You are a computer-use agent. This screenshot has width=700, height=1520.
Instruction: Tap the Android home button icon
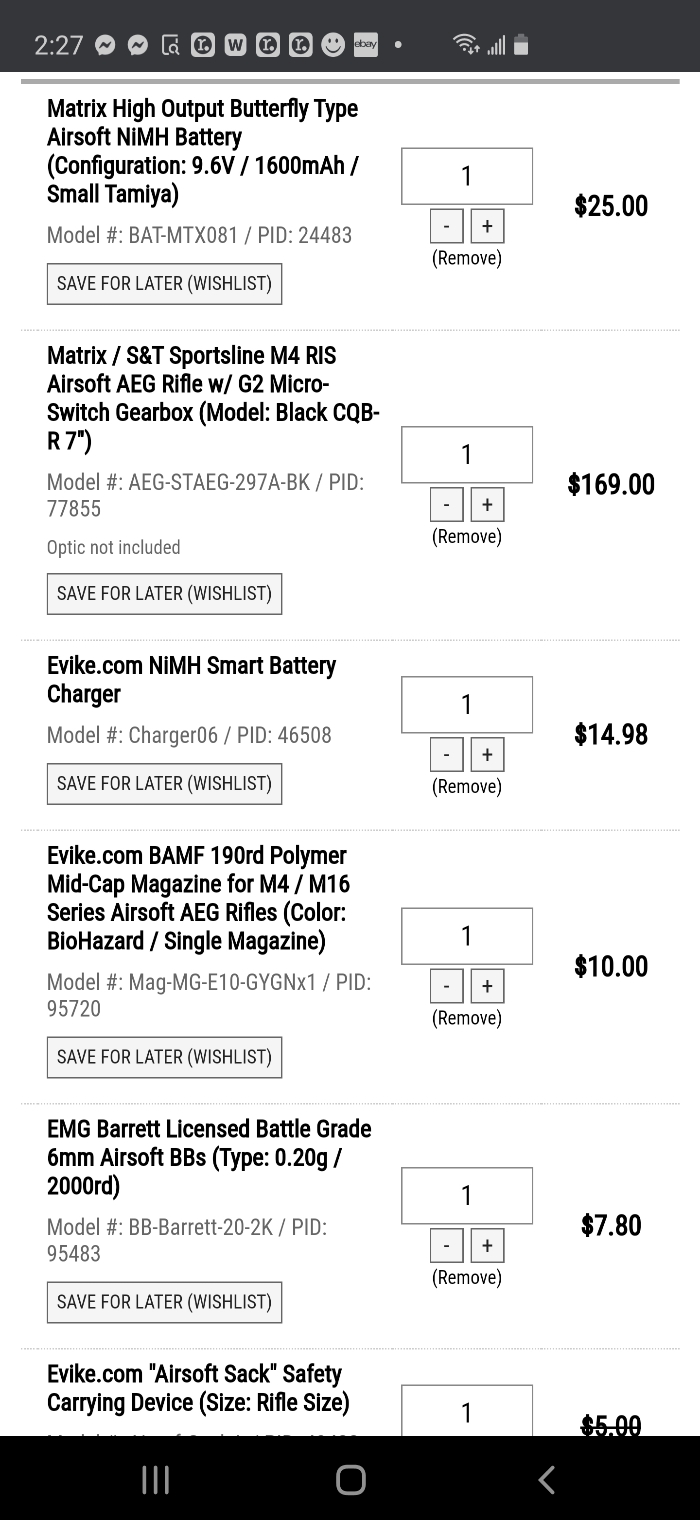coord(350,1480)
